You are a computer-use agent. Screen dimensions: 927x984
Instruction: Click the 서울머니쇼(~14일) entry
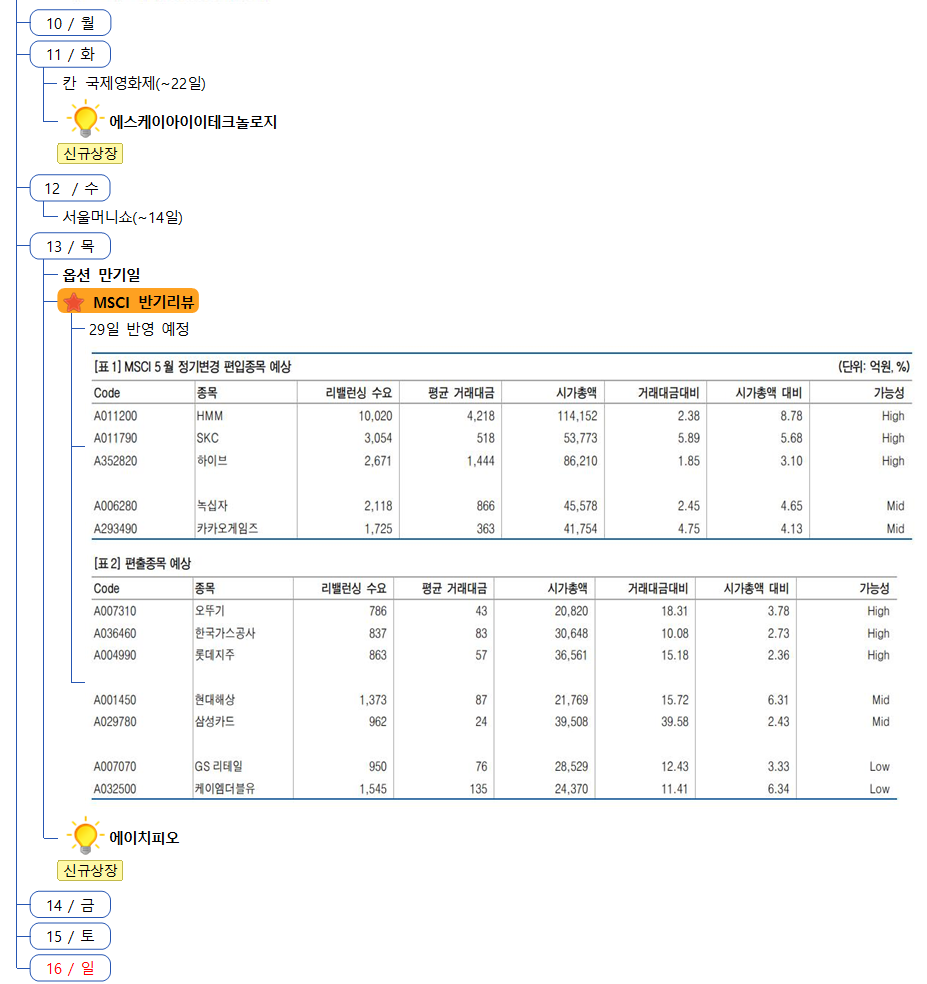click(122, 217)
